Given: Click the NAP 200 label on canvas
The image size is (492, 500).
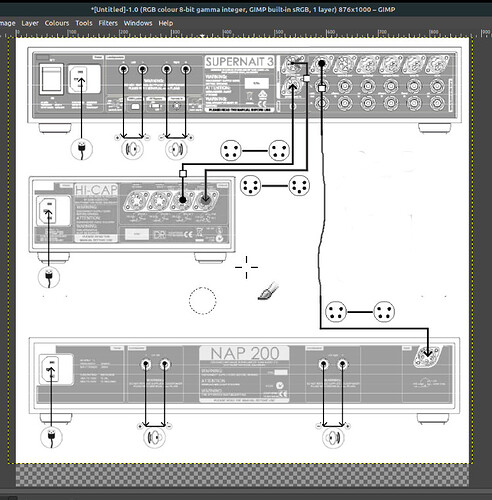Looking at the screenshot, I should [245, 353].
